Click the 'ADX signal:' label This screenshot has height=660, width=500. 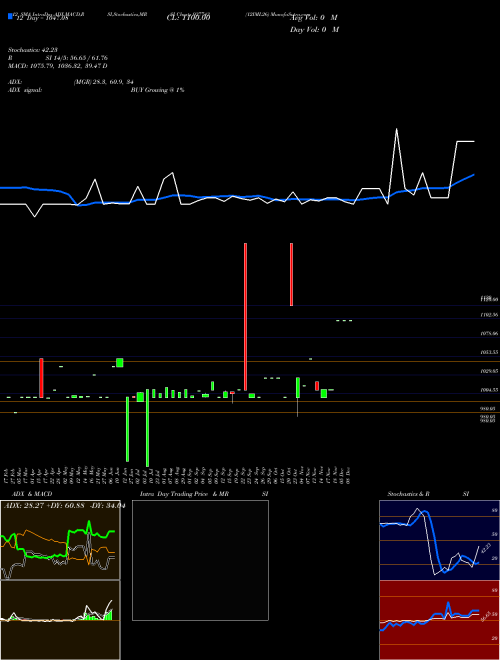(25, 90)
